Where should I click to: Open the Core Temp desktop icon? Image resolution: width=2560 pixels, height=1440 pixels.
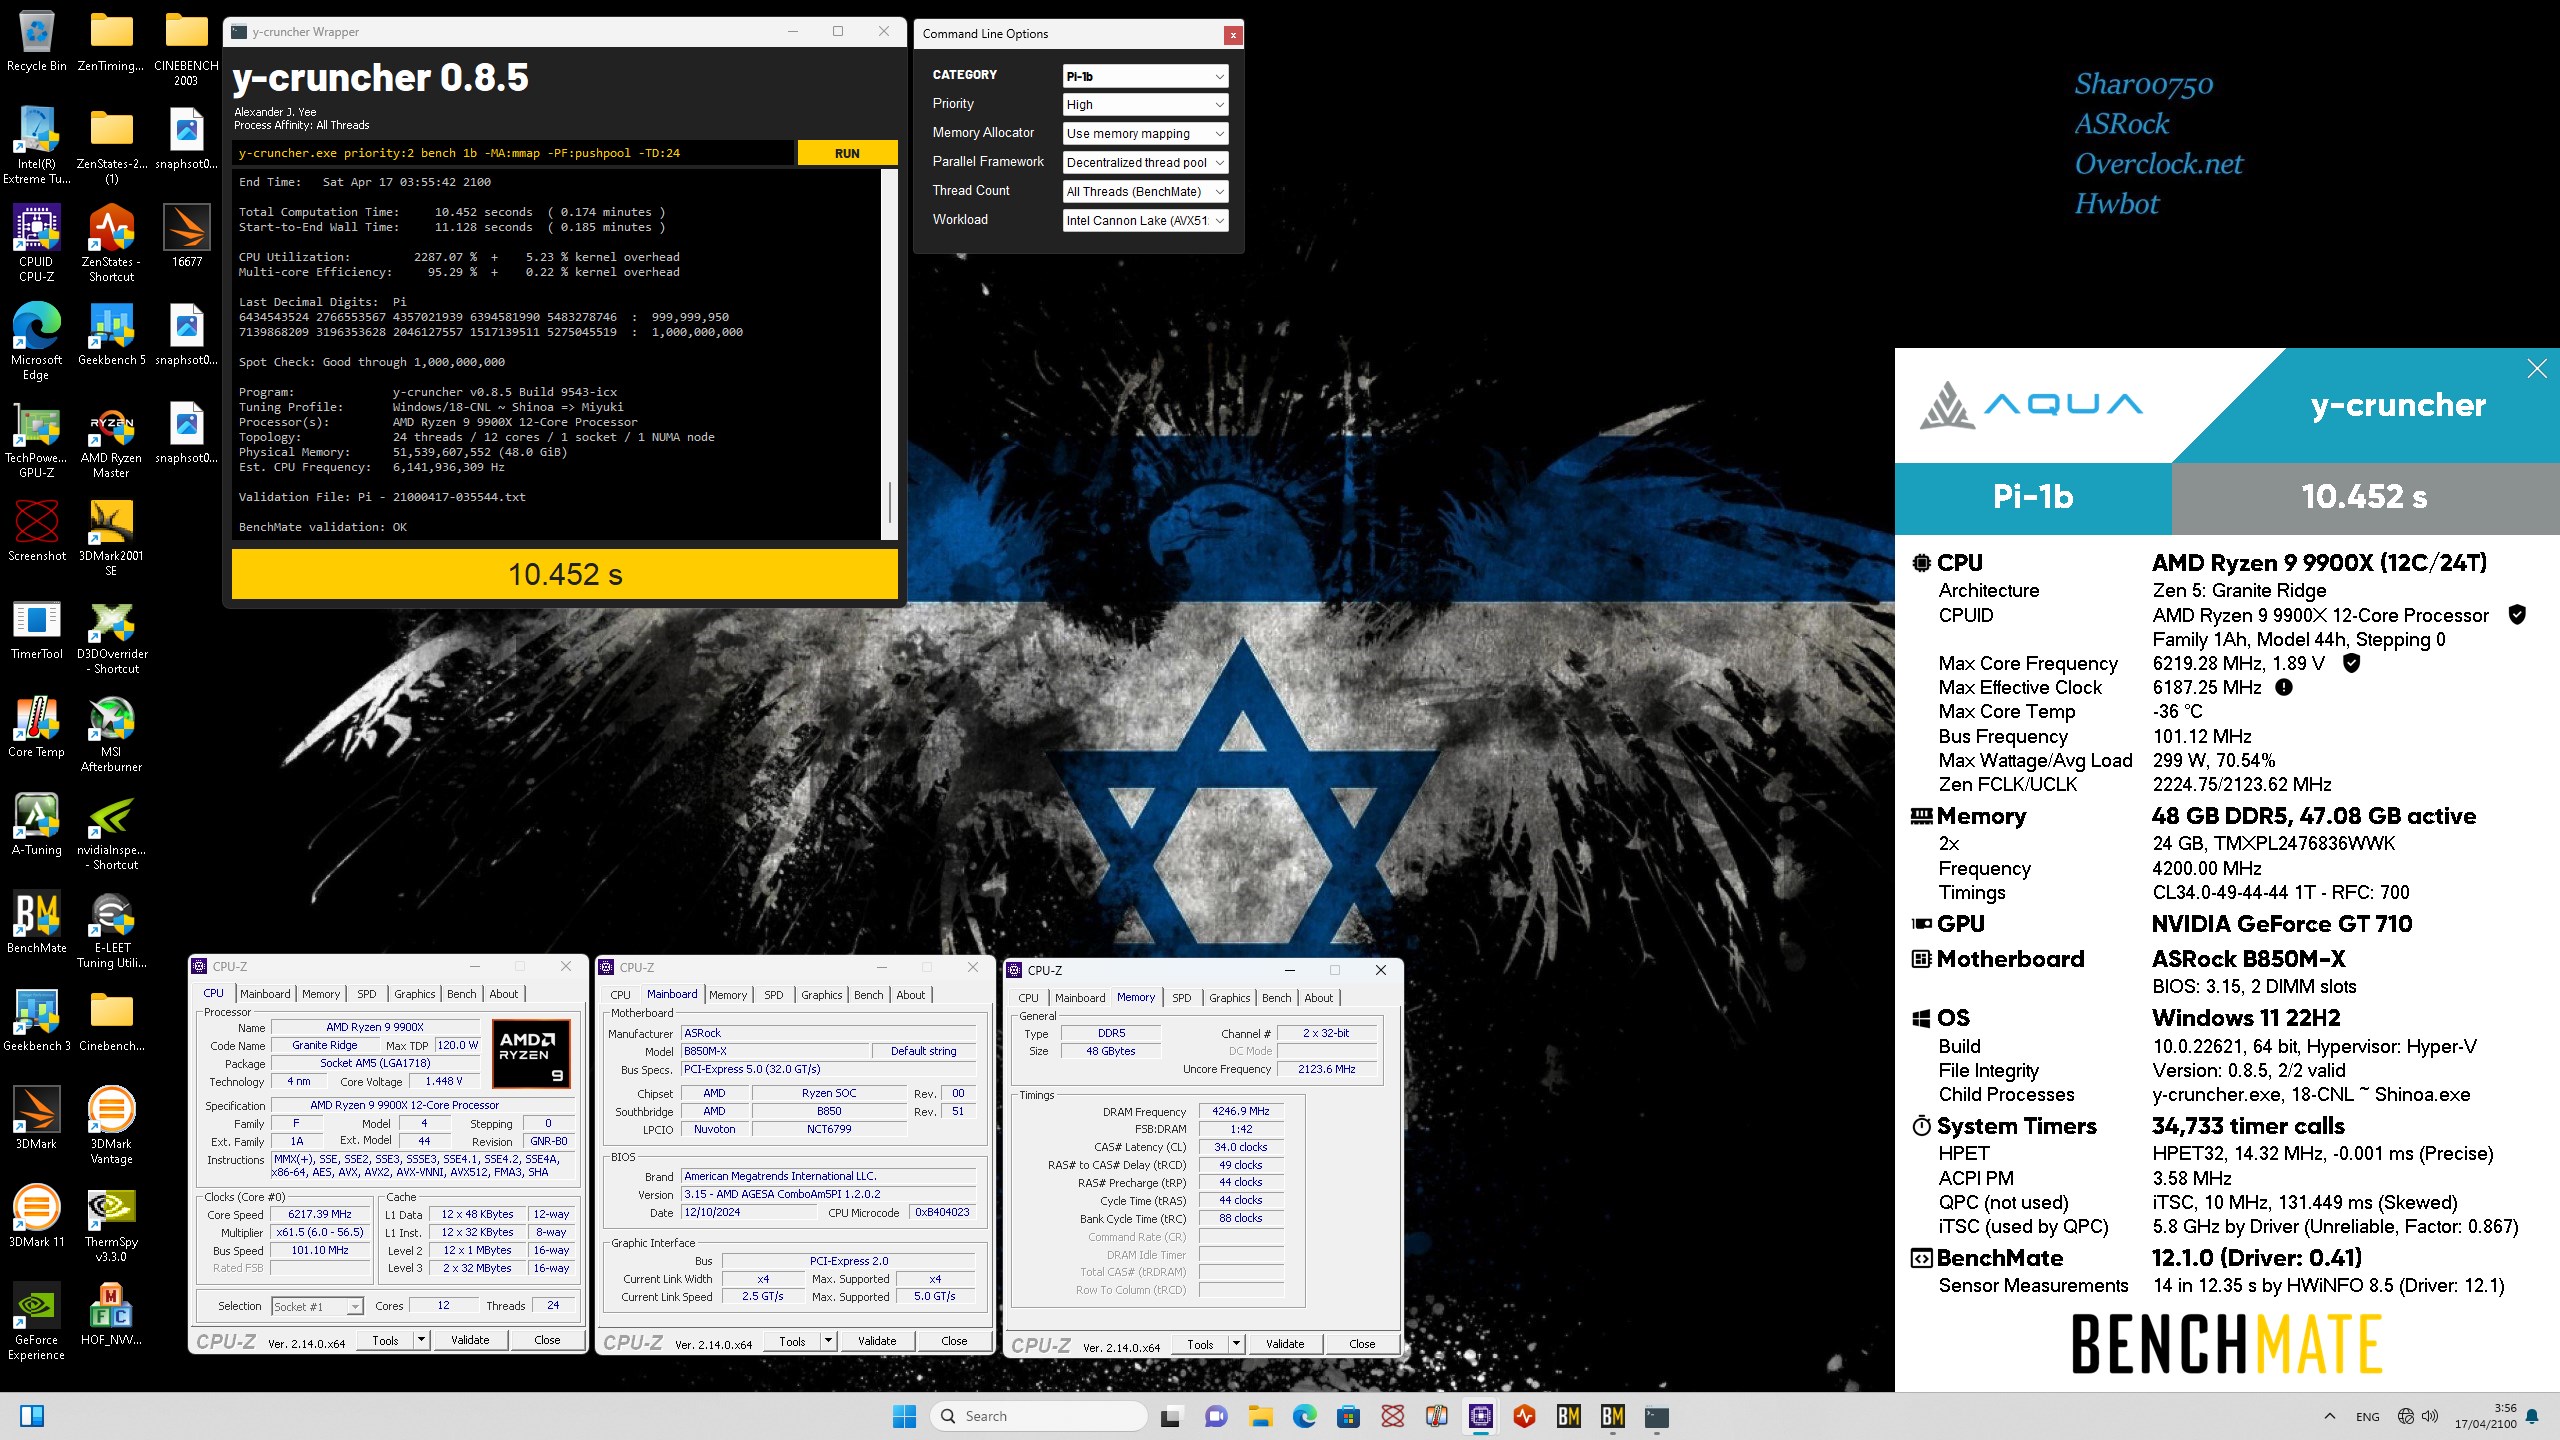[37, 727]
